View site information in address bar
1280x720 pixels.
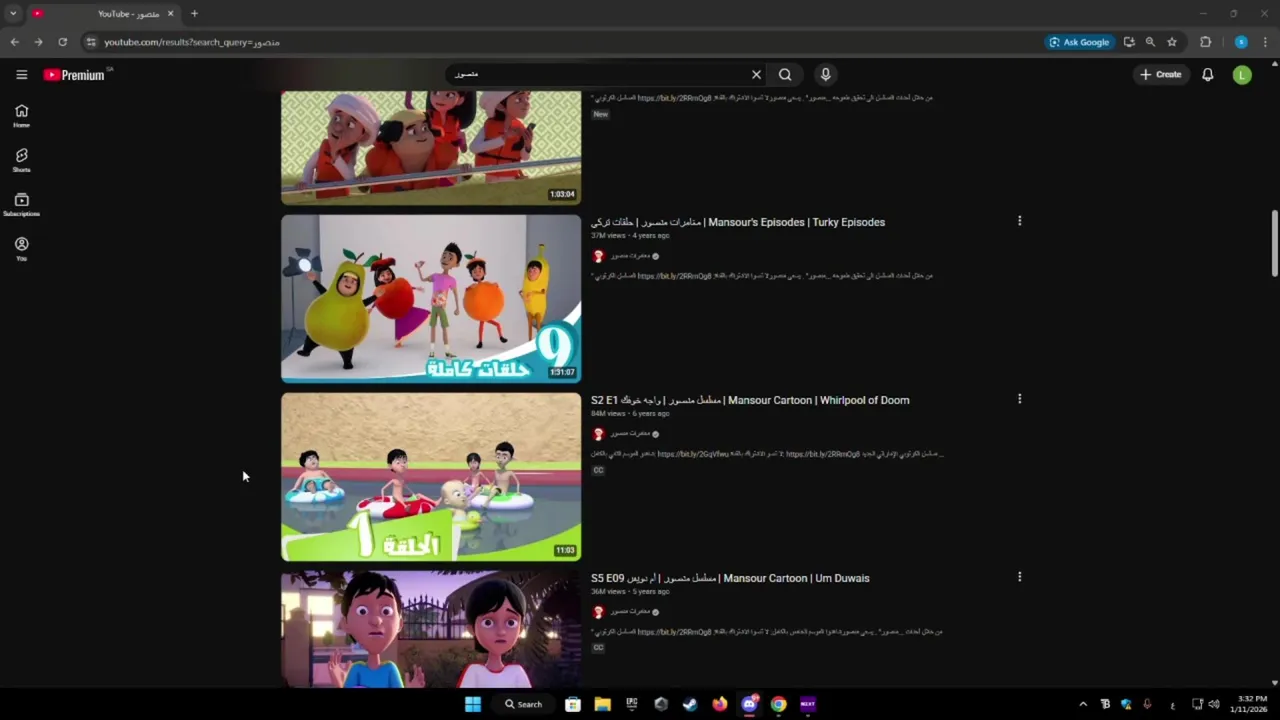click(91, 42)
